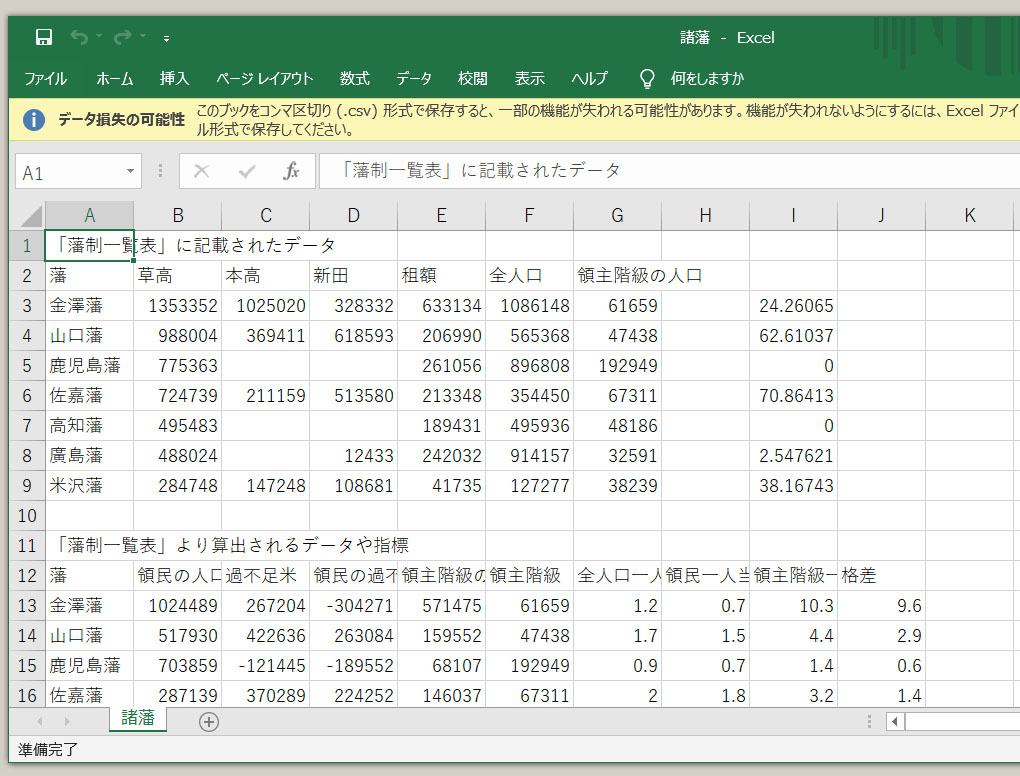Screen dimensions: 1020x776
Task: Click cell value 896808
Action: pyautogui.click(x=530, y=366)
